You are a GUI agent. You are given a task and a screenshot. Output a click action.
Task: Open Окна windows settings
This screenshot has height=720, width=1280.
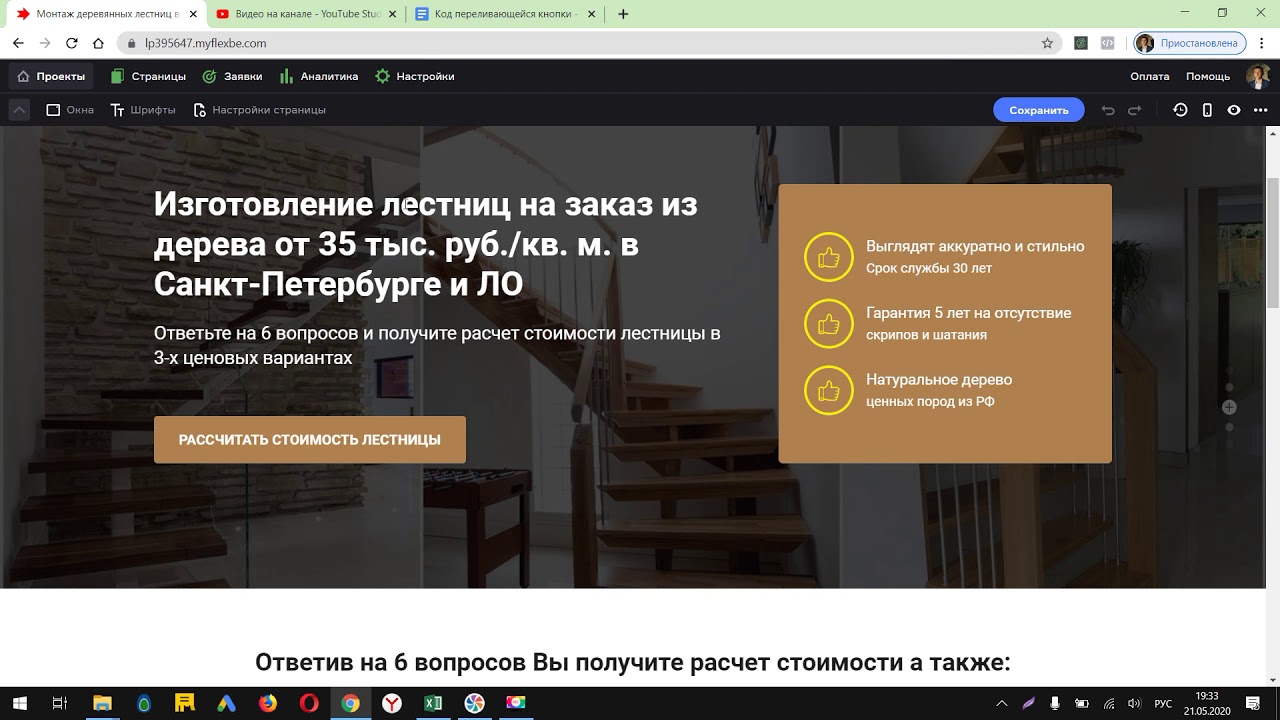pyautogui.click(x=70, y=110)
